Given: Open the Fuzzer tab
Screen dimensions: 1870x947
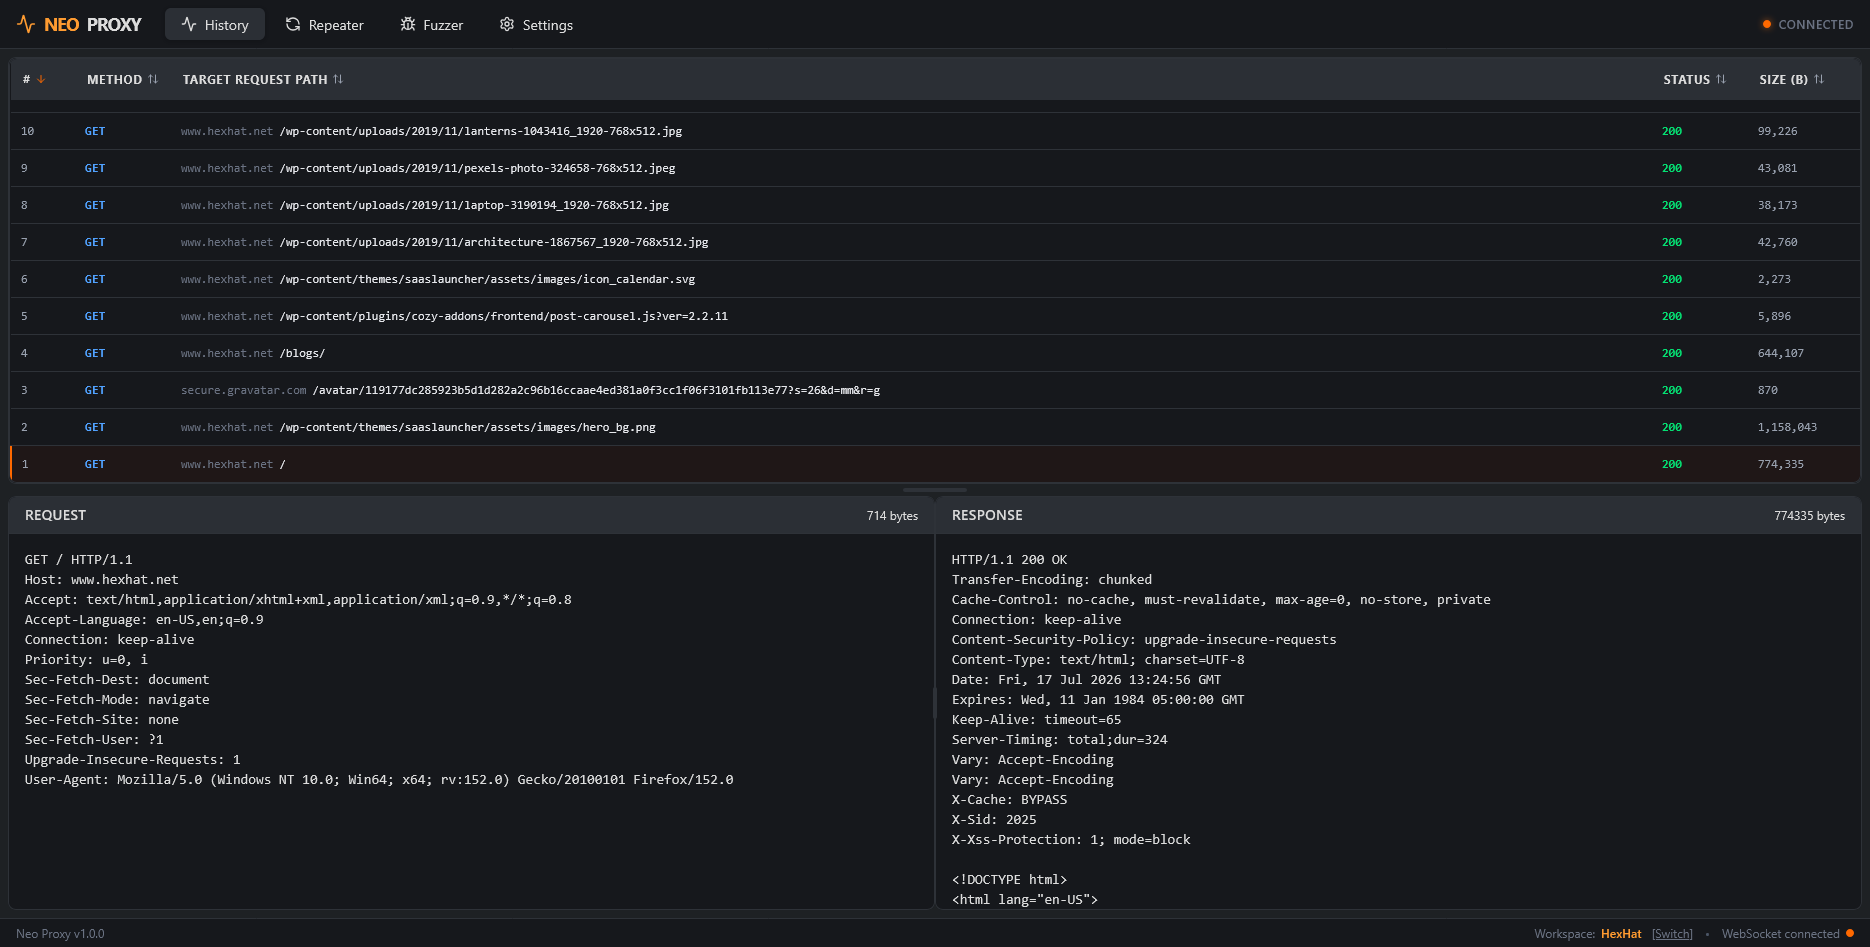Looking at the screenshot, I should point(431,25).
